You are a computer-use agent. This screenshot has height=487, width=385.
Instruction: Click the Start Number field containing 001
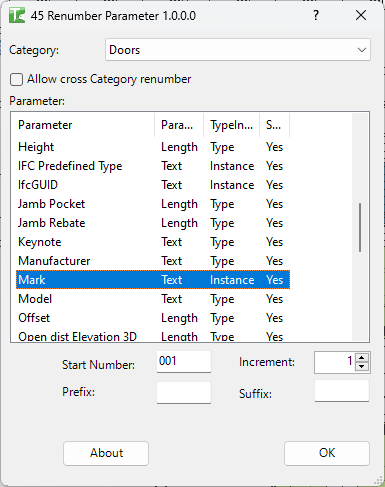click(184, 361)
